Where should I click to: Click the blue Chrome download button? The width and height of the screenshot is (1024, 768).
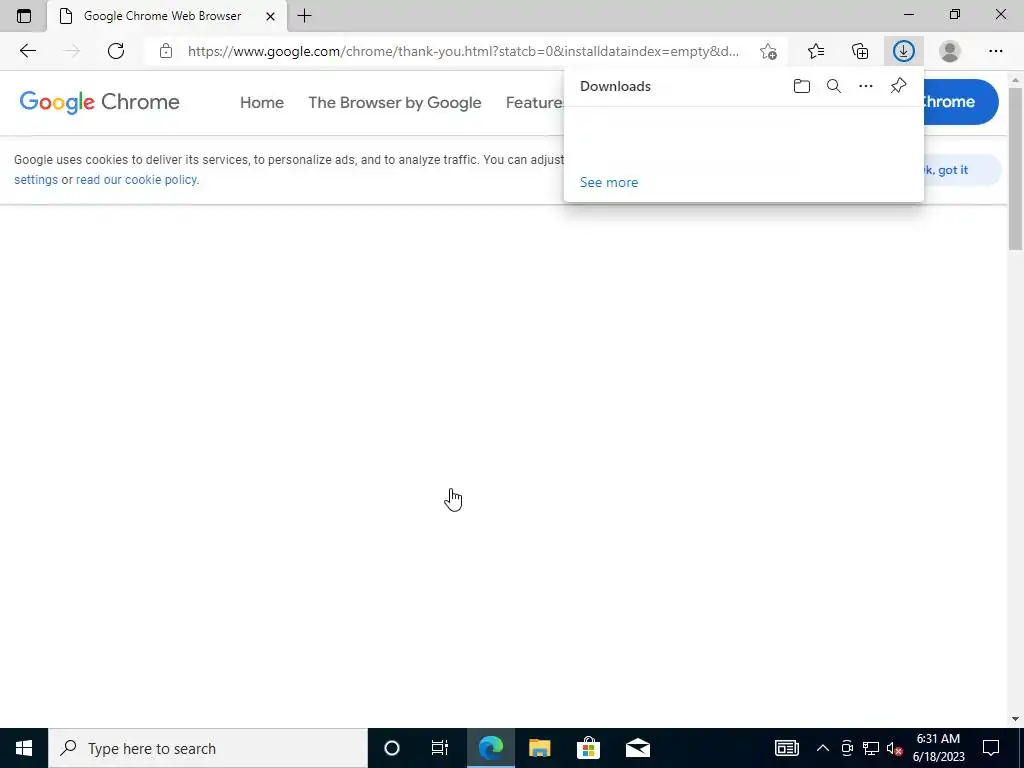960,102
